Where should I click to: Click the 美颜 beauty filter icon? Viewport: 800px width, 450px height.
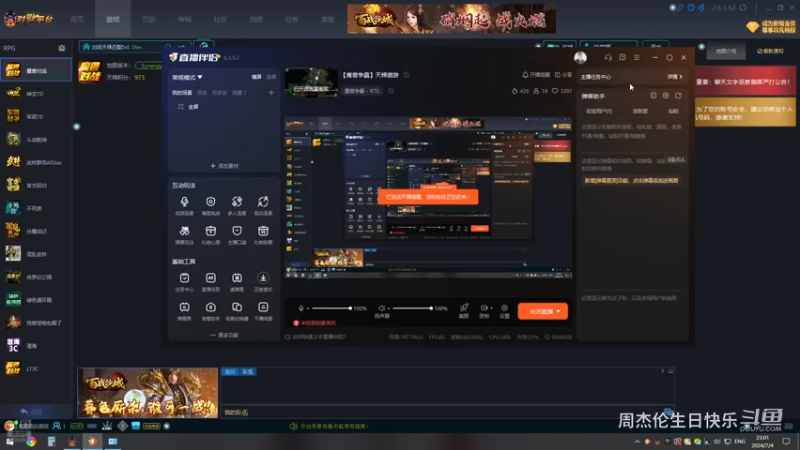pos(463,308)
